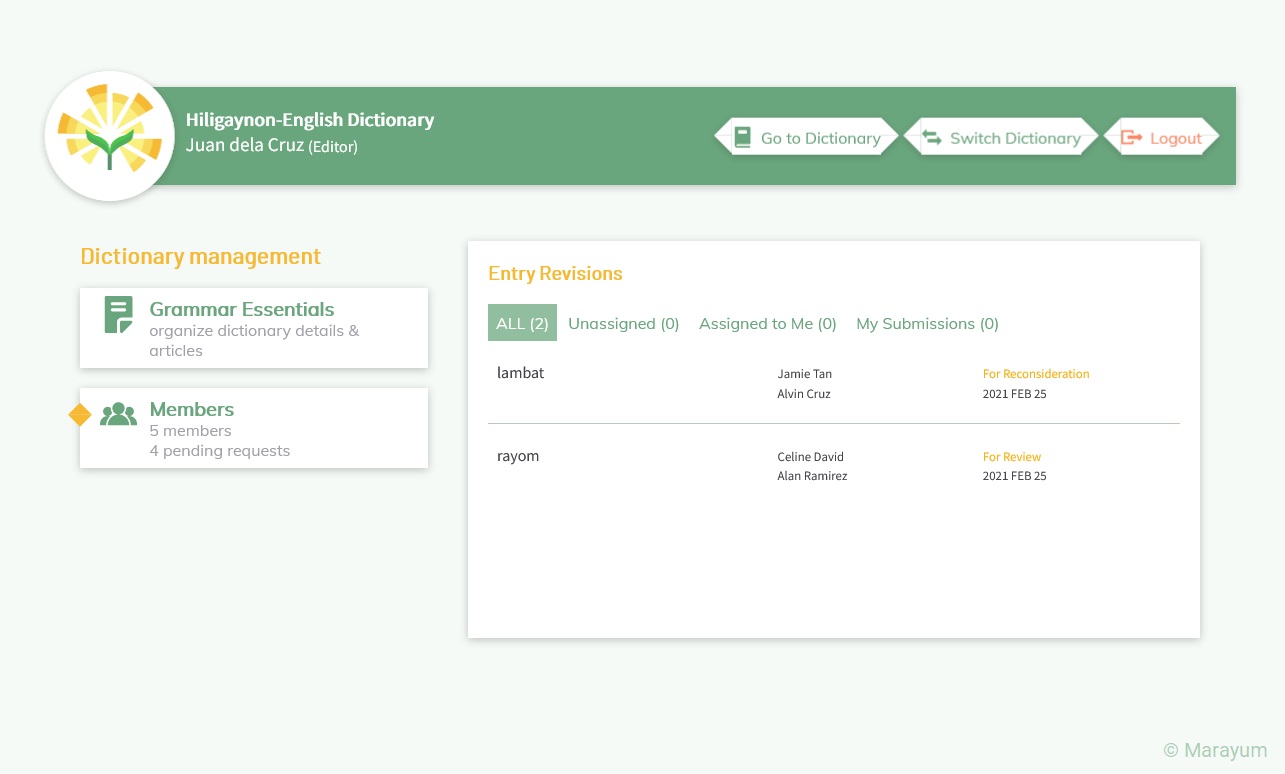Image resolution: width=1285 pixels, height=774 pixels.
Task: Click the 2021 FEB 25 date for rayom
Action: point(1014,476)
